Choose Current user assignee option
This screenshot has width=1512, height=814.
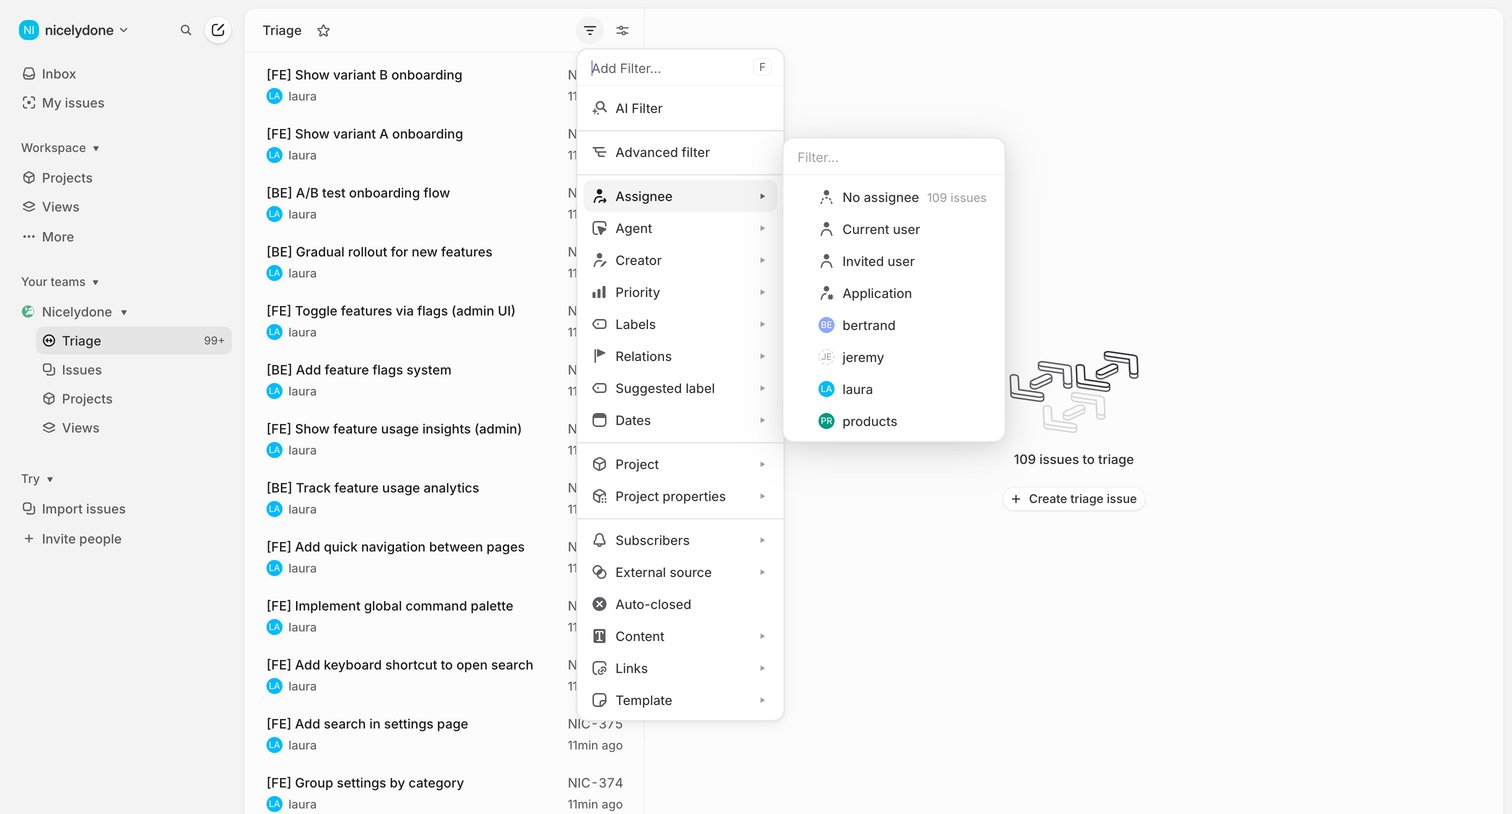click(894, 229)
